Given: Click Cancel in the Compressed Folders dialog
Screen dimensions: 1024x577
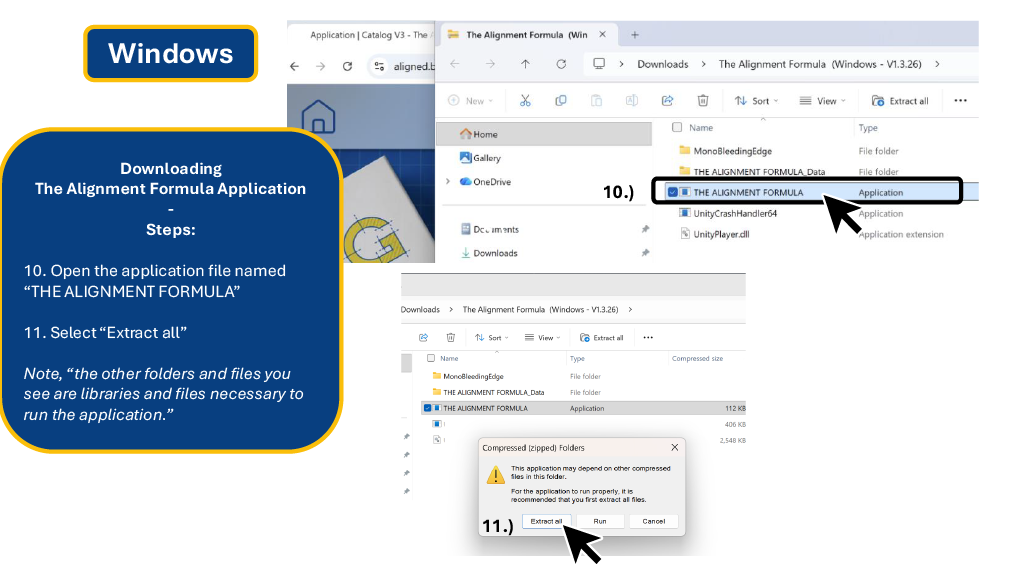Looking at the screenshot, I should [655, 521].
